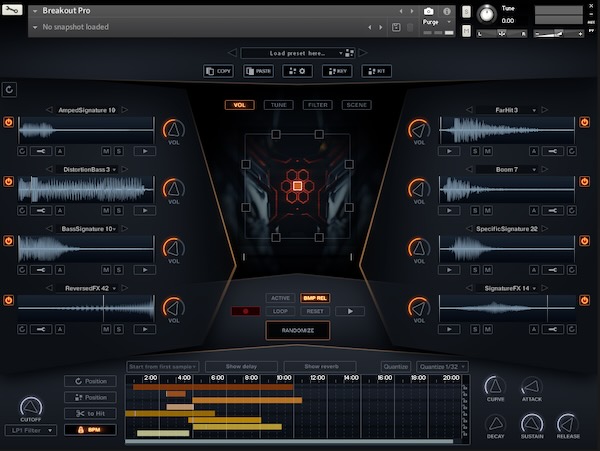Click the A button under the Boom 7 waveform
Screen dimensions: 600x451
[x=534, y=210]
